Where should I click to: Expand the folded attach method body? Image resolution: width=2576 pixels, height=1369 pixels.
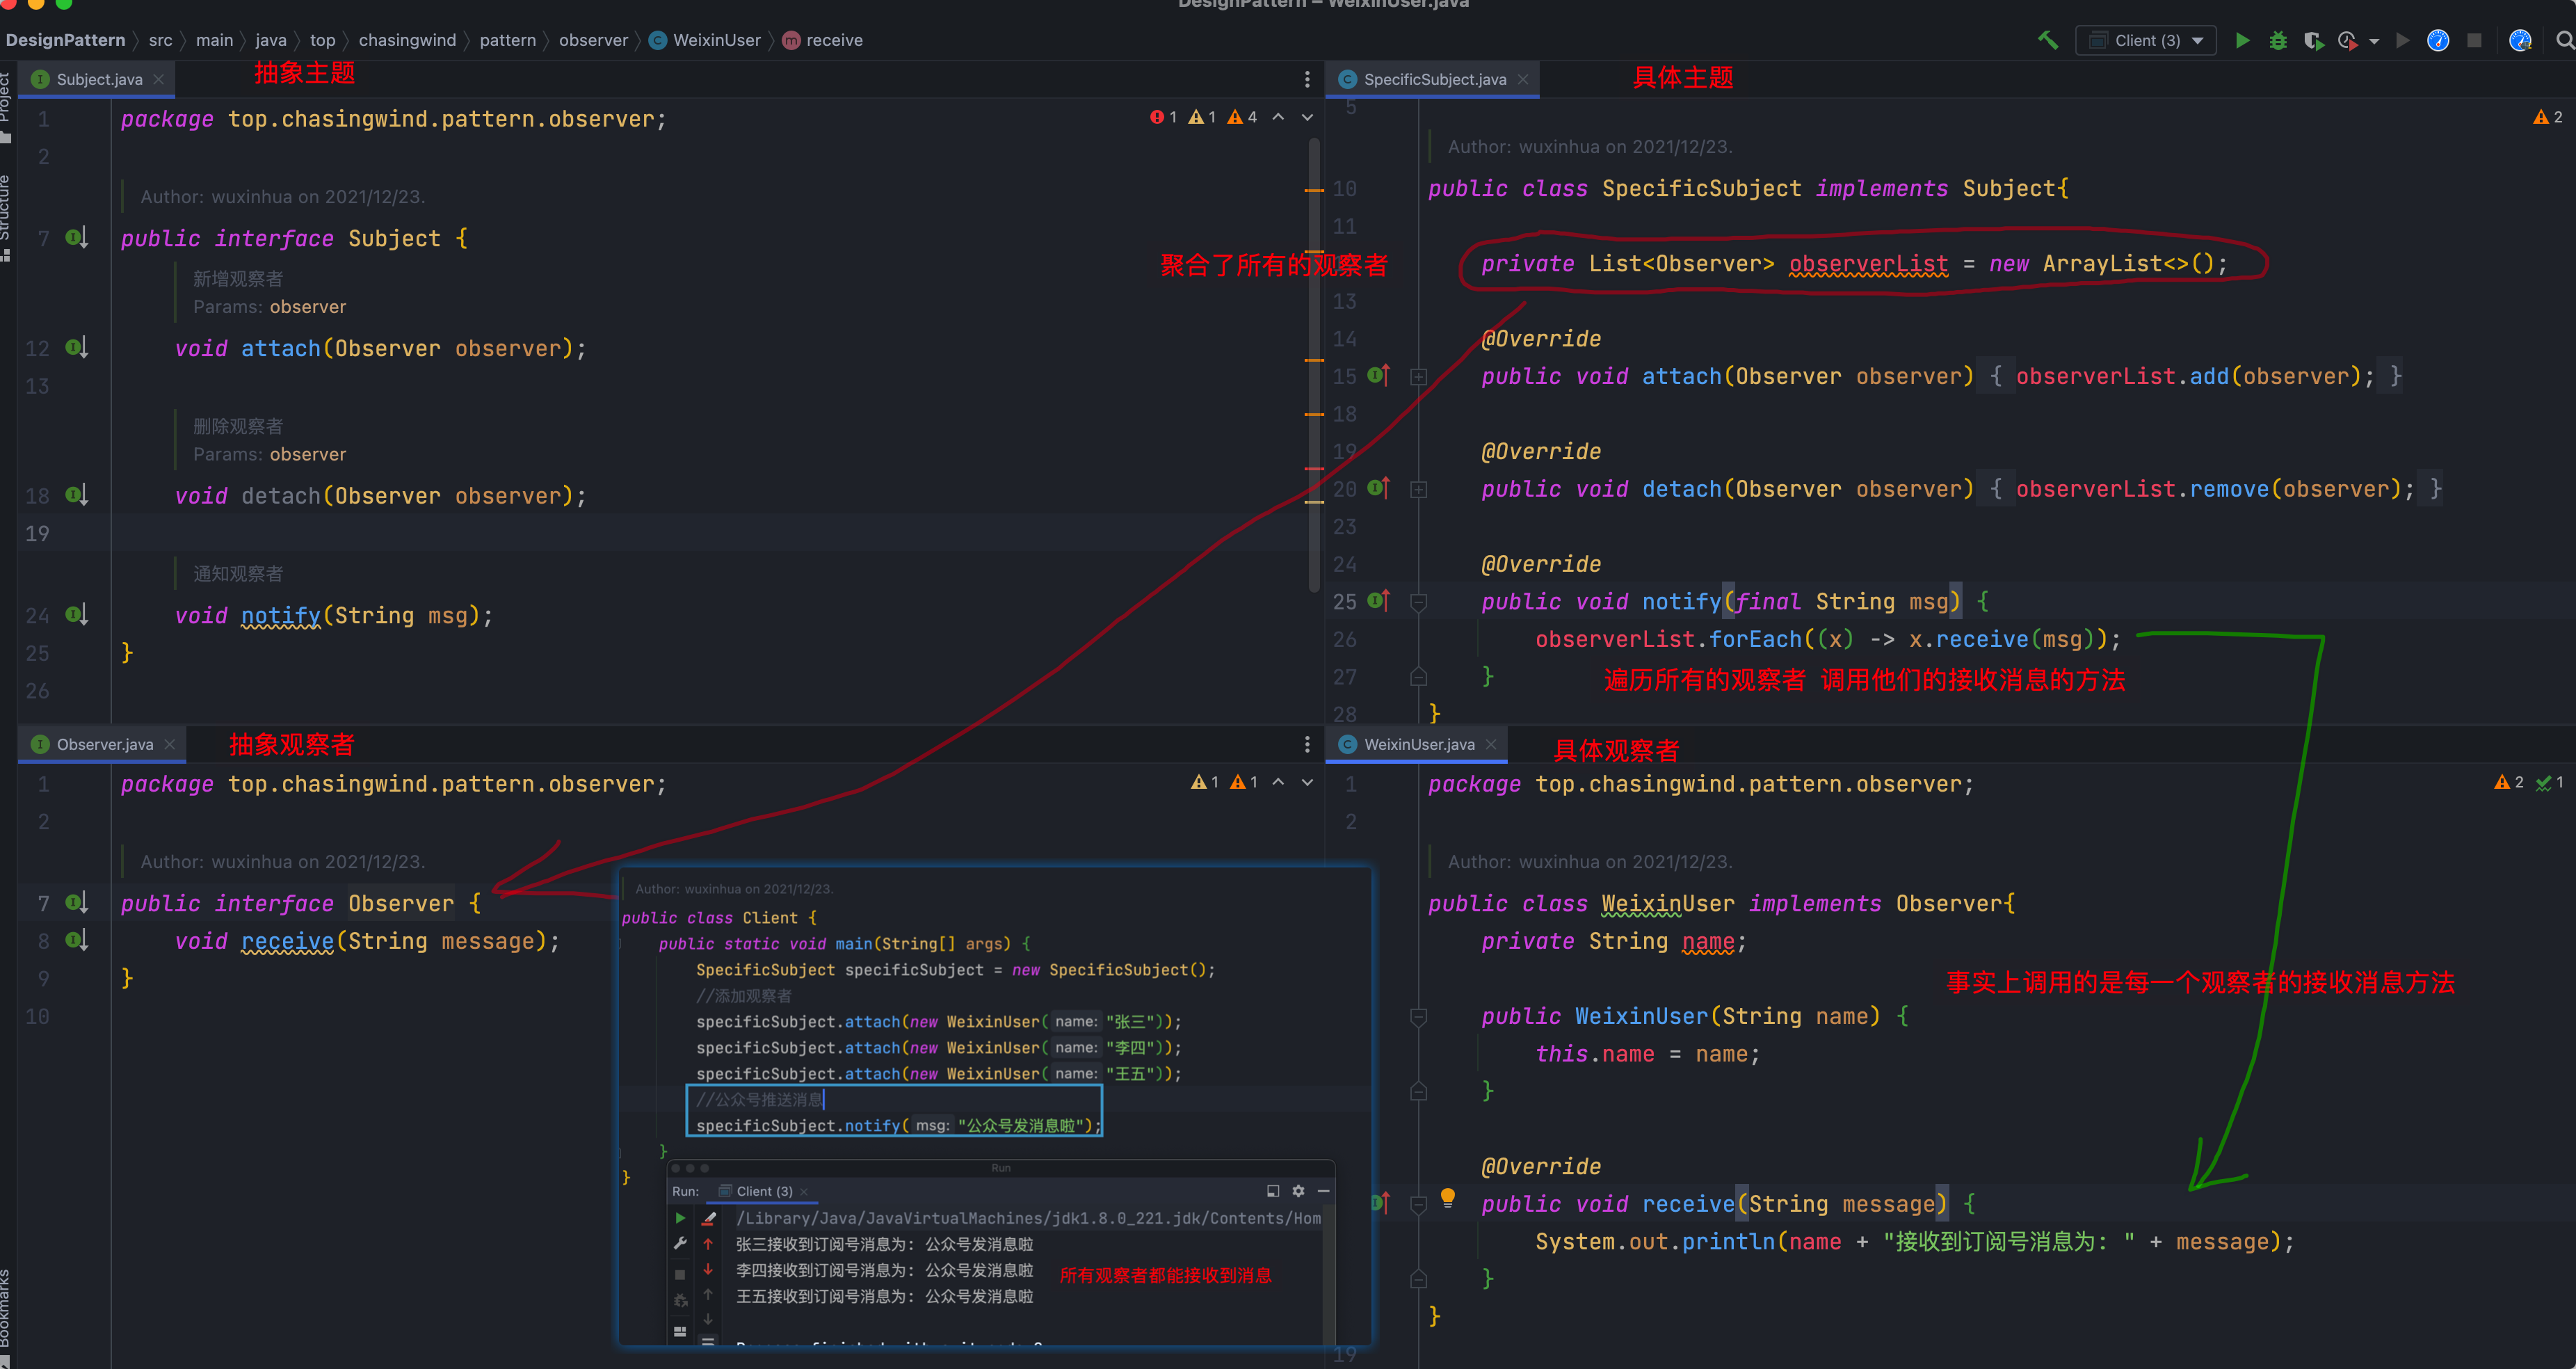coord(1418,377)
